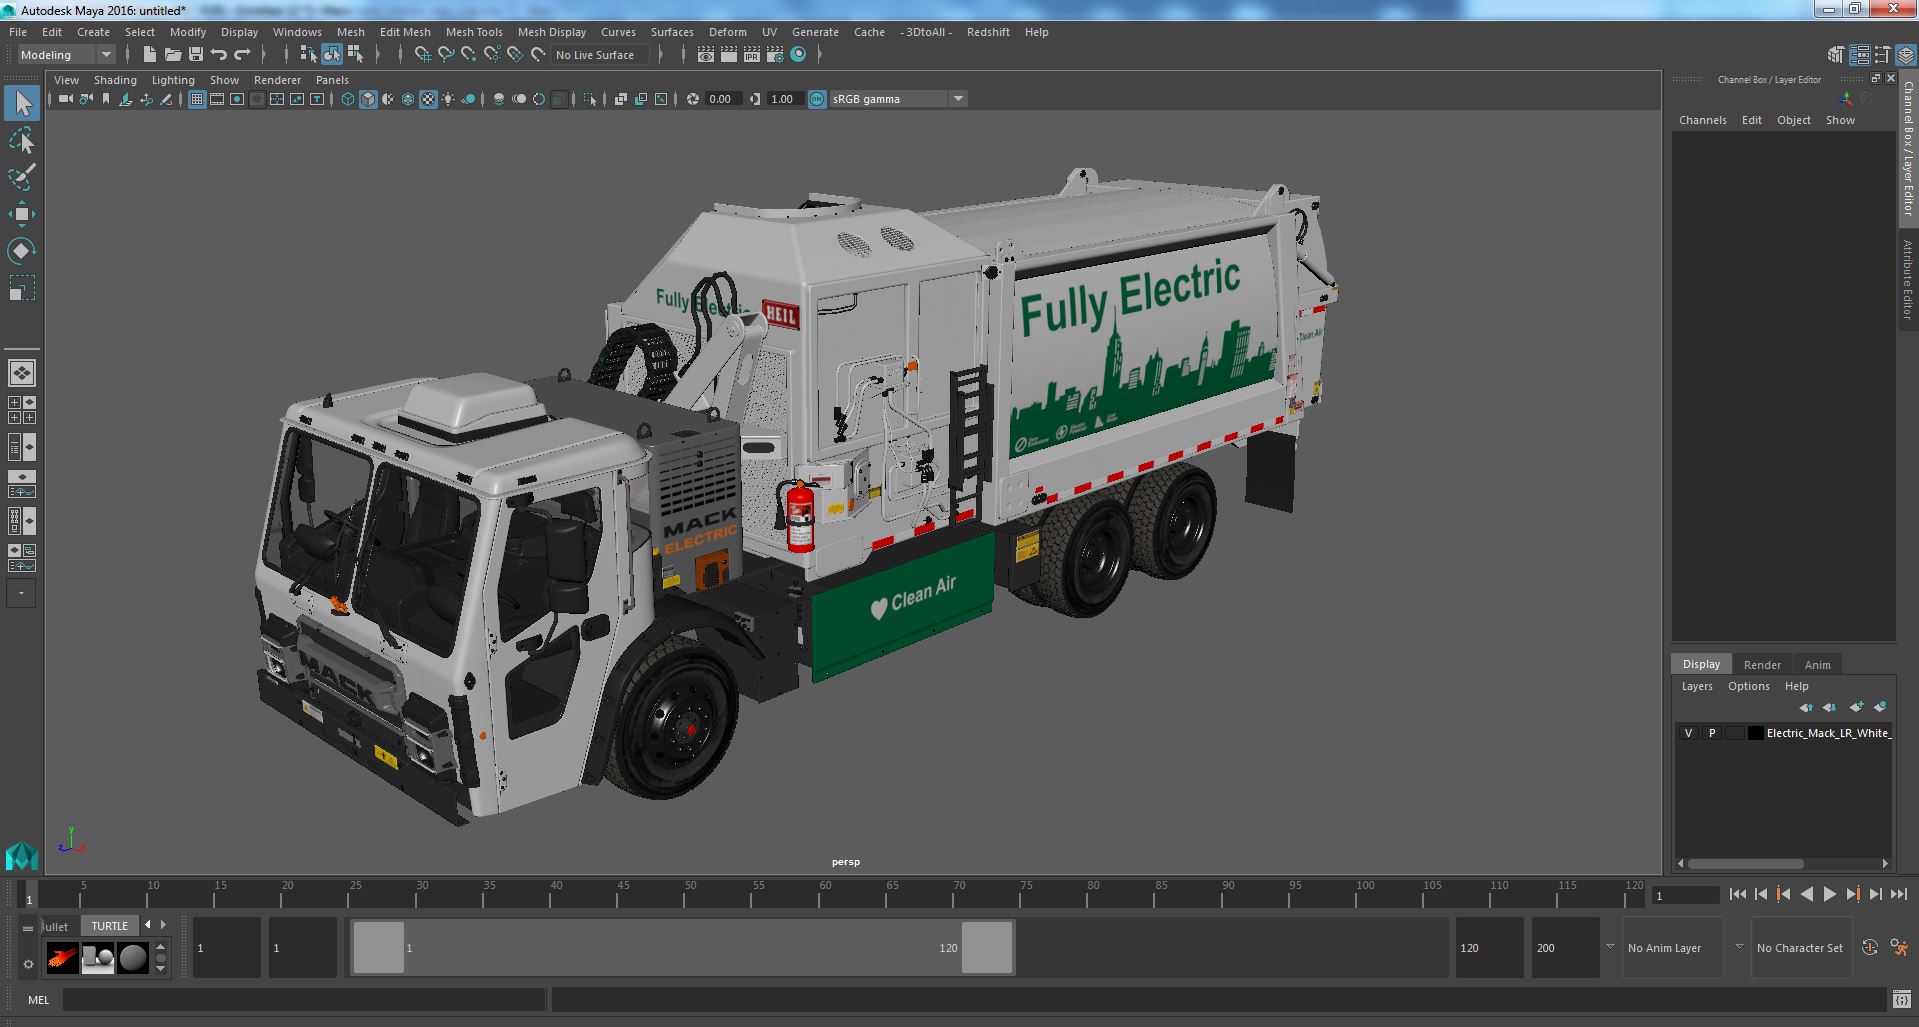Undo the last action
The image size is (1919, 1027).
coord(219,54)
